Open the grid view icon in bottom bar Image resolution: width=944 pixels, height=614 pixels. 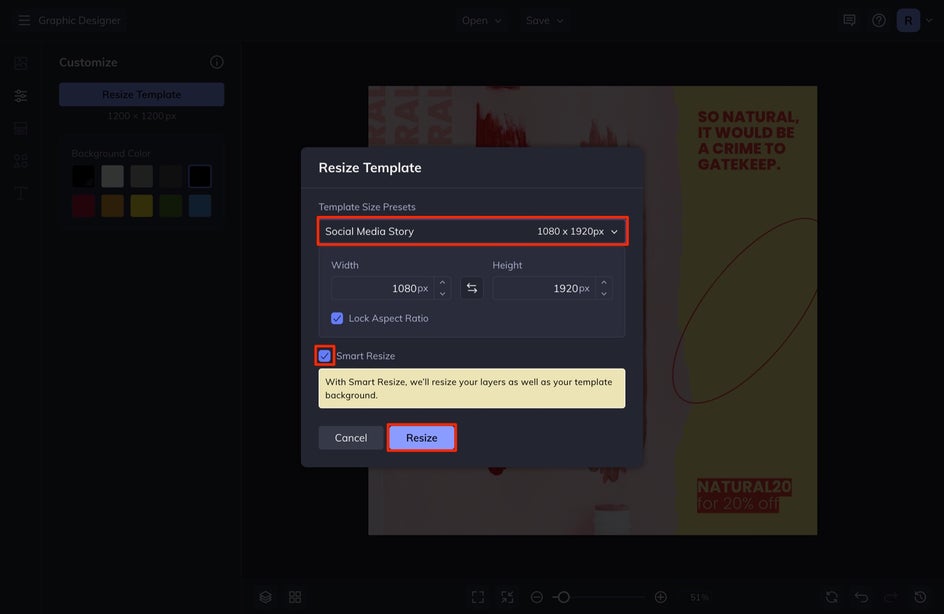click(x=295, y=597)
